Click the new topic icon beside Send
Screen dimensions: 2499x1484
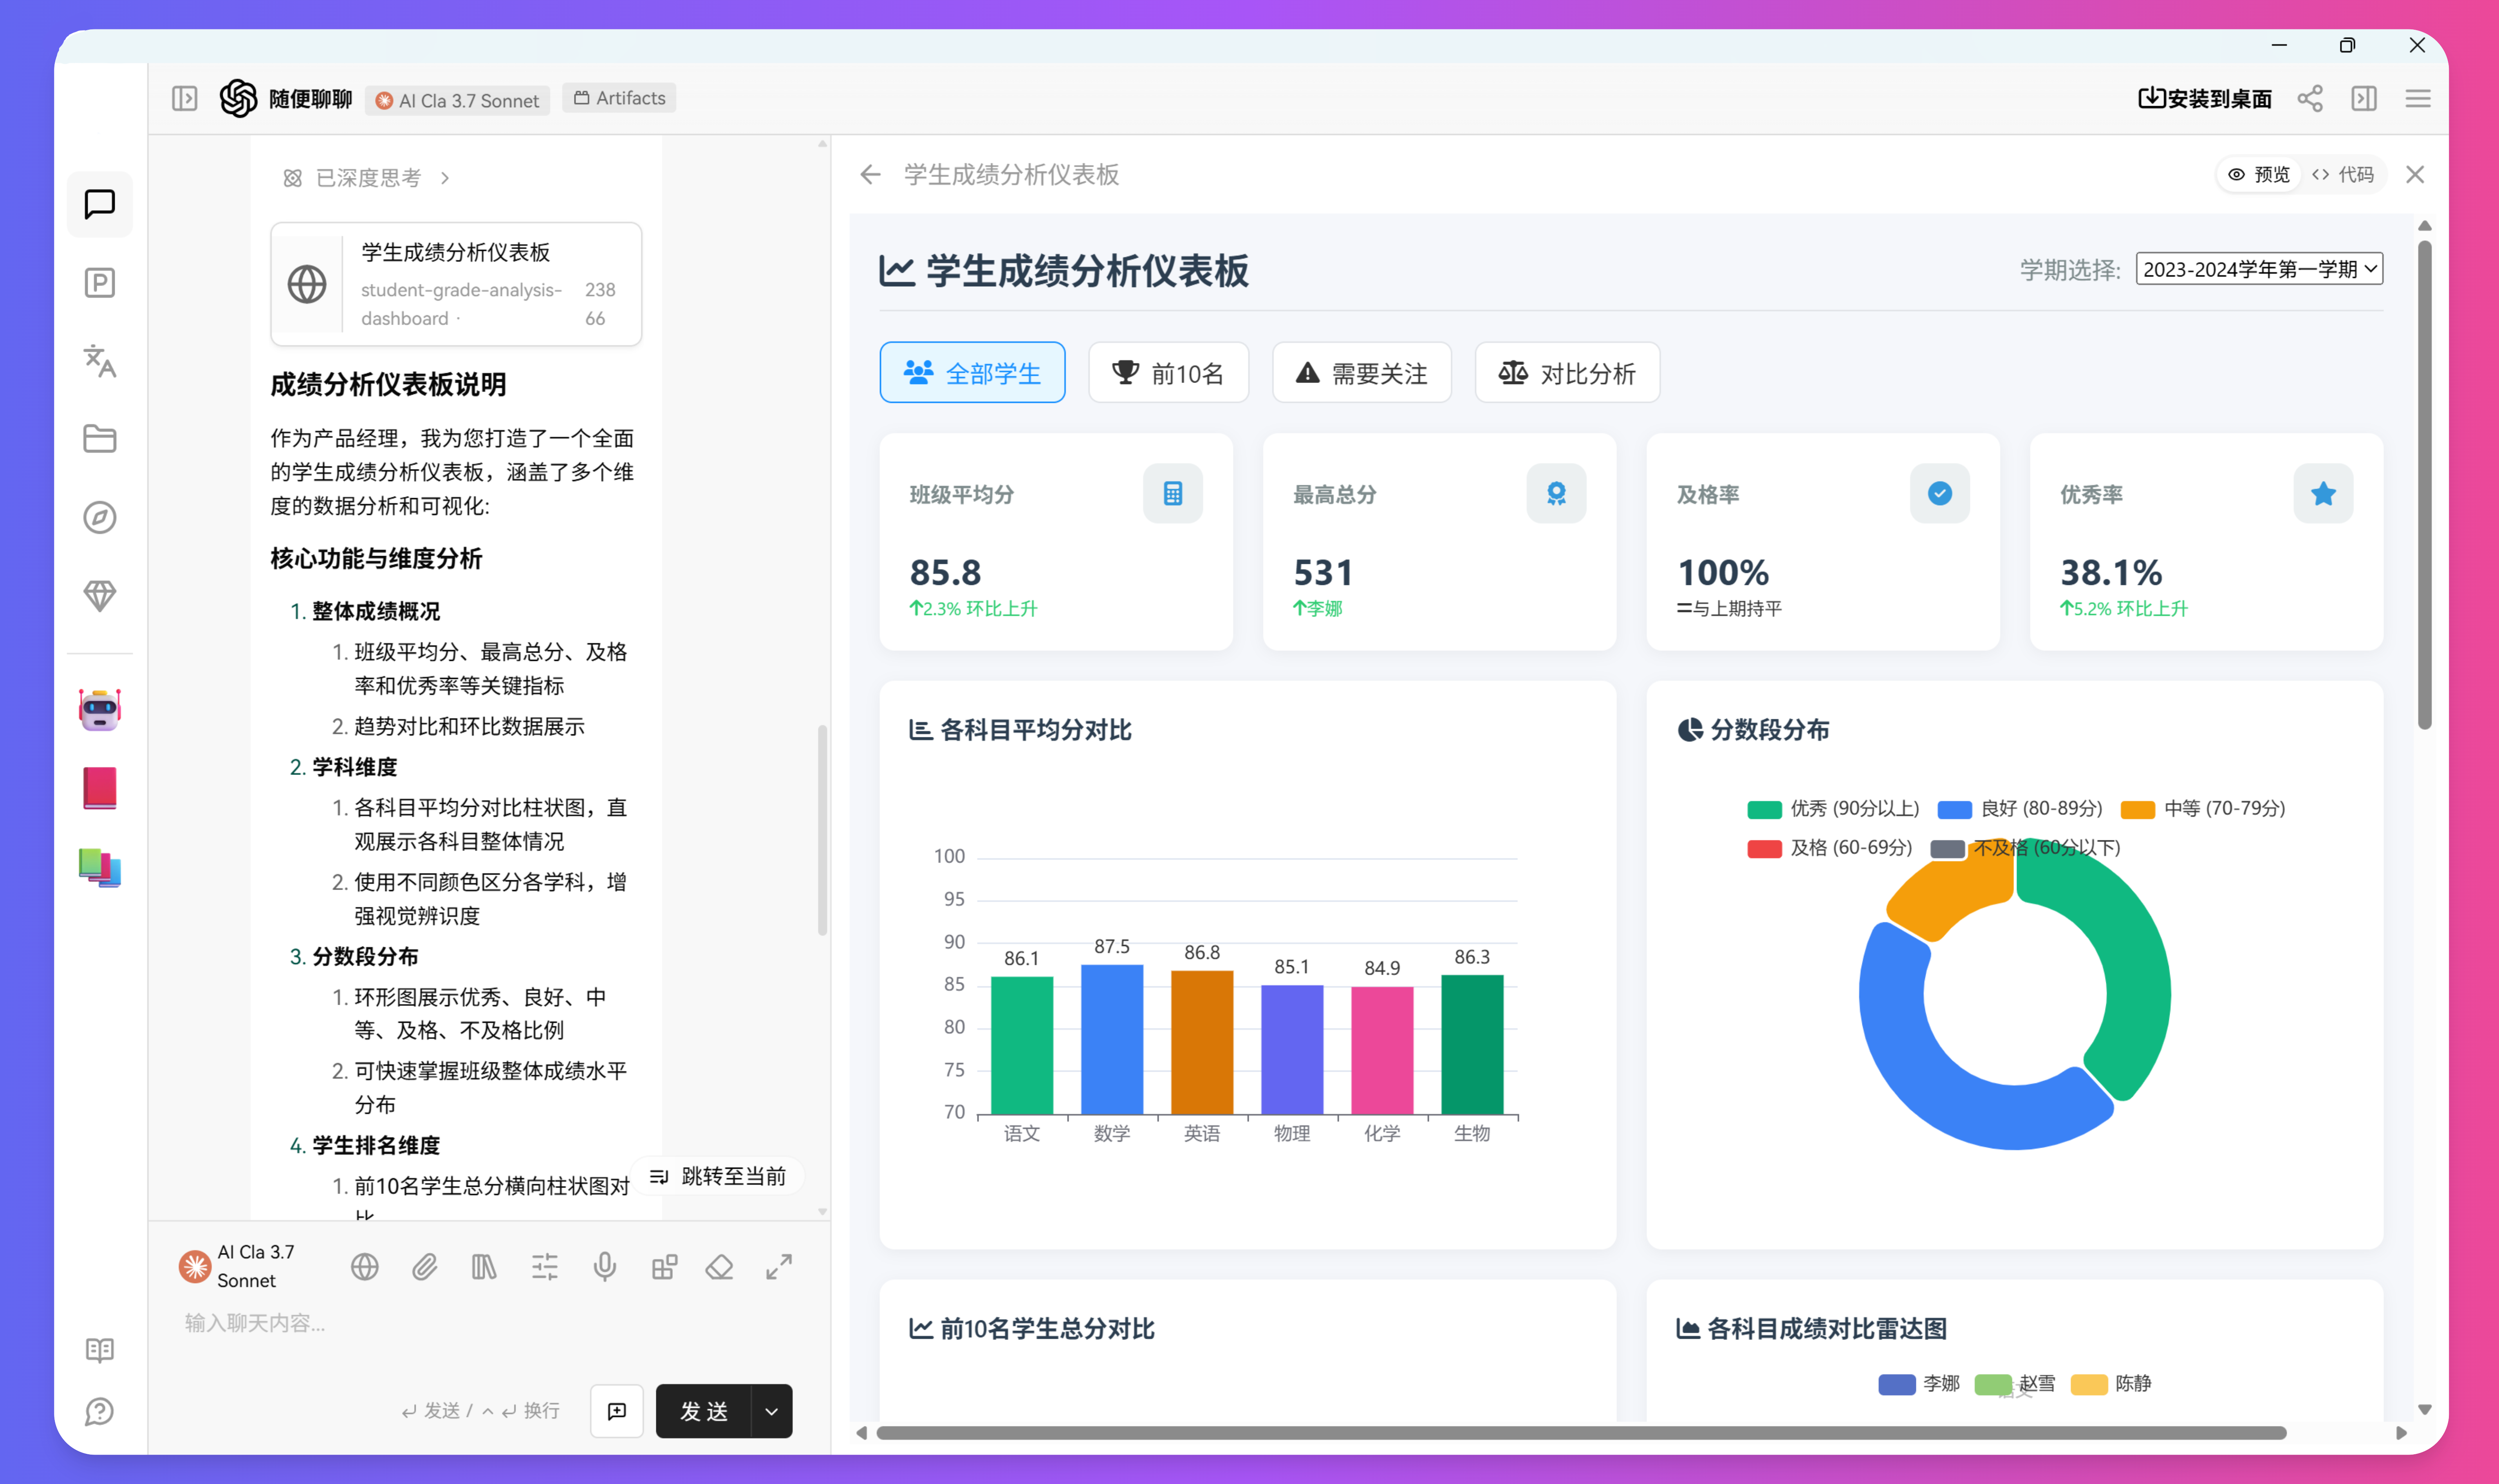tap(617, 1411)
